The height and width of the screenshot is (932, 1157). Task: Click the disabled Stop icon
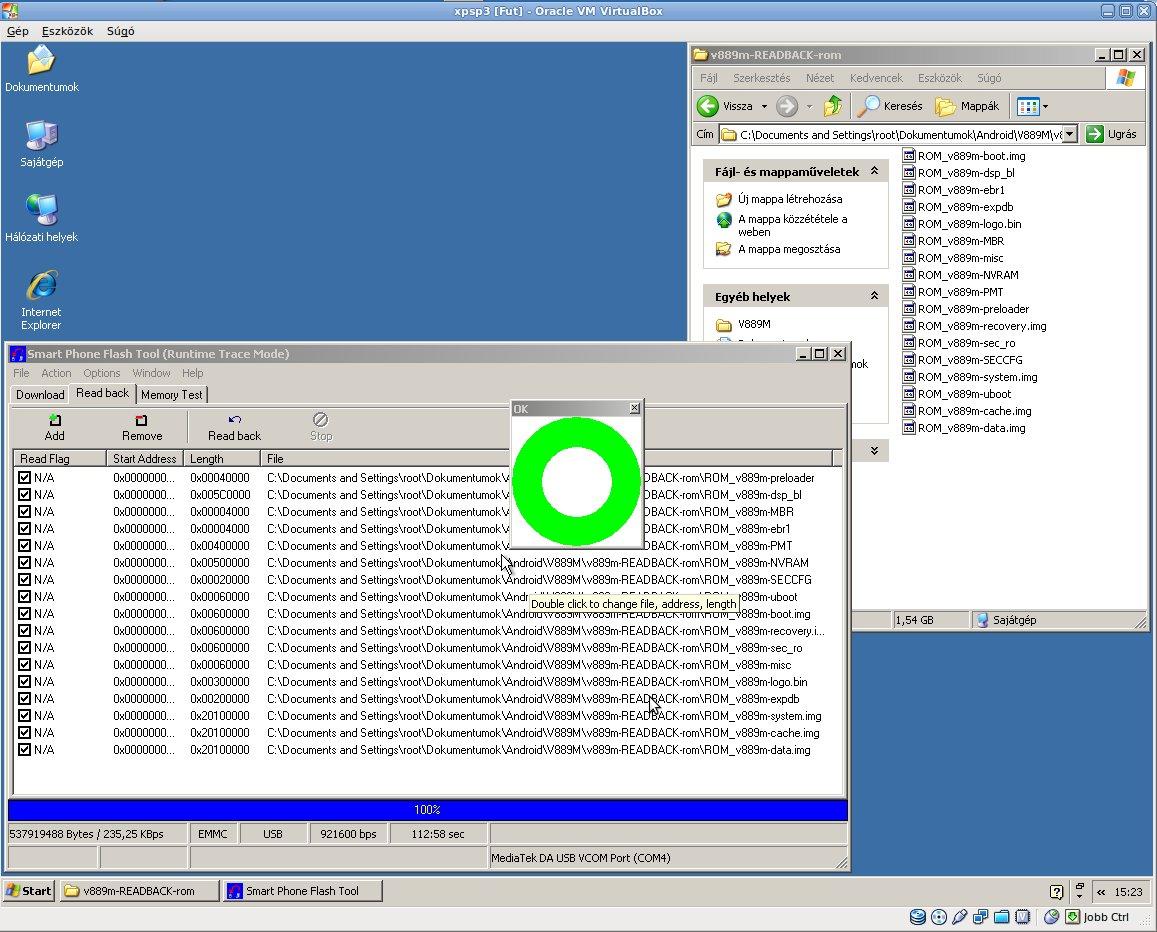click(x=320, y=419)
